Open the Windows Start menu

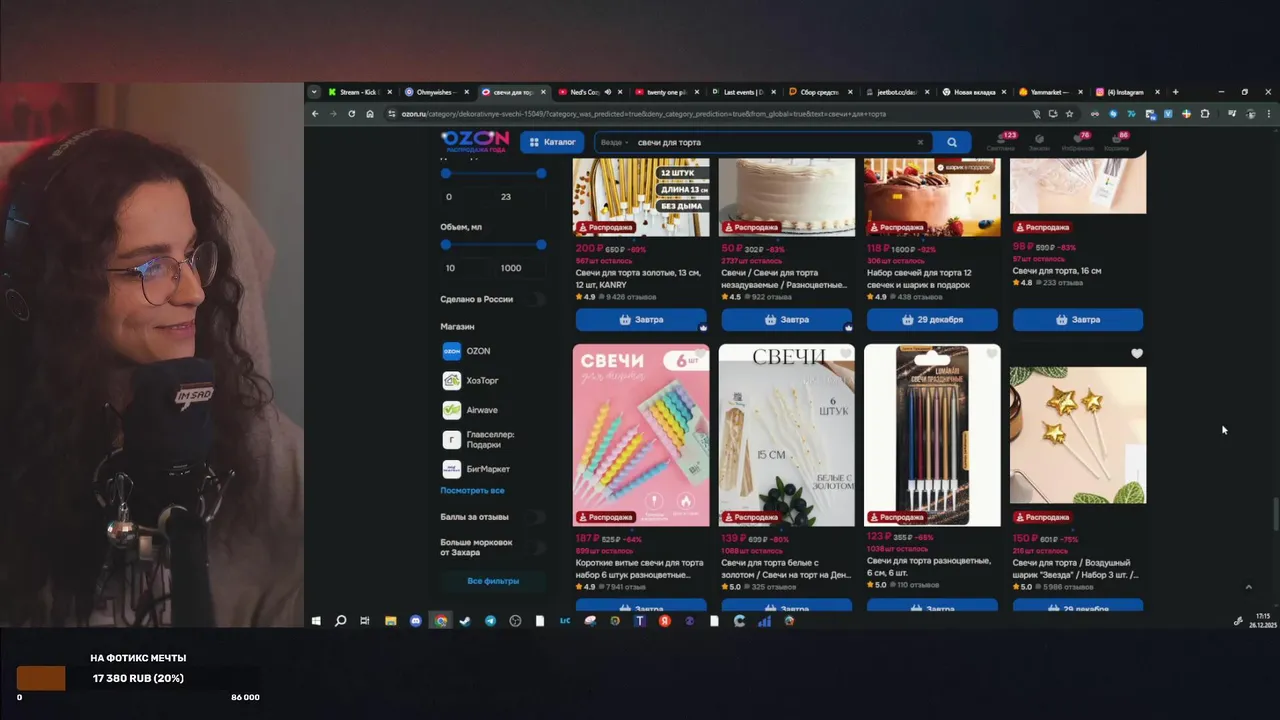(x=316, y=621)
